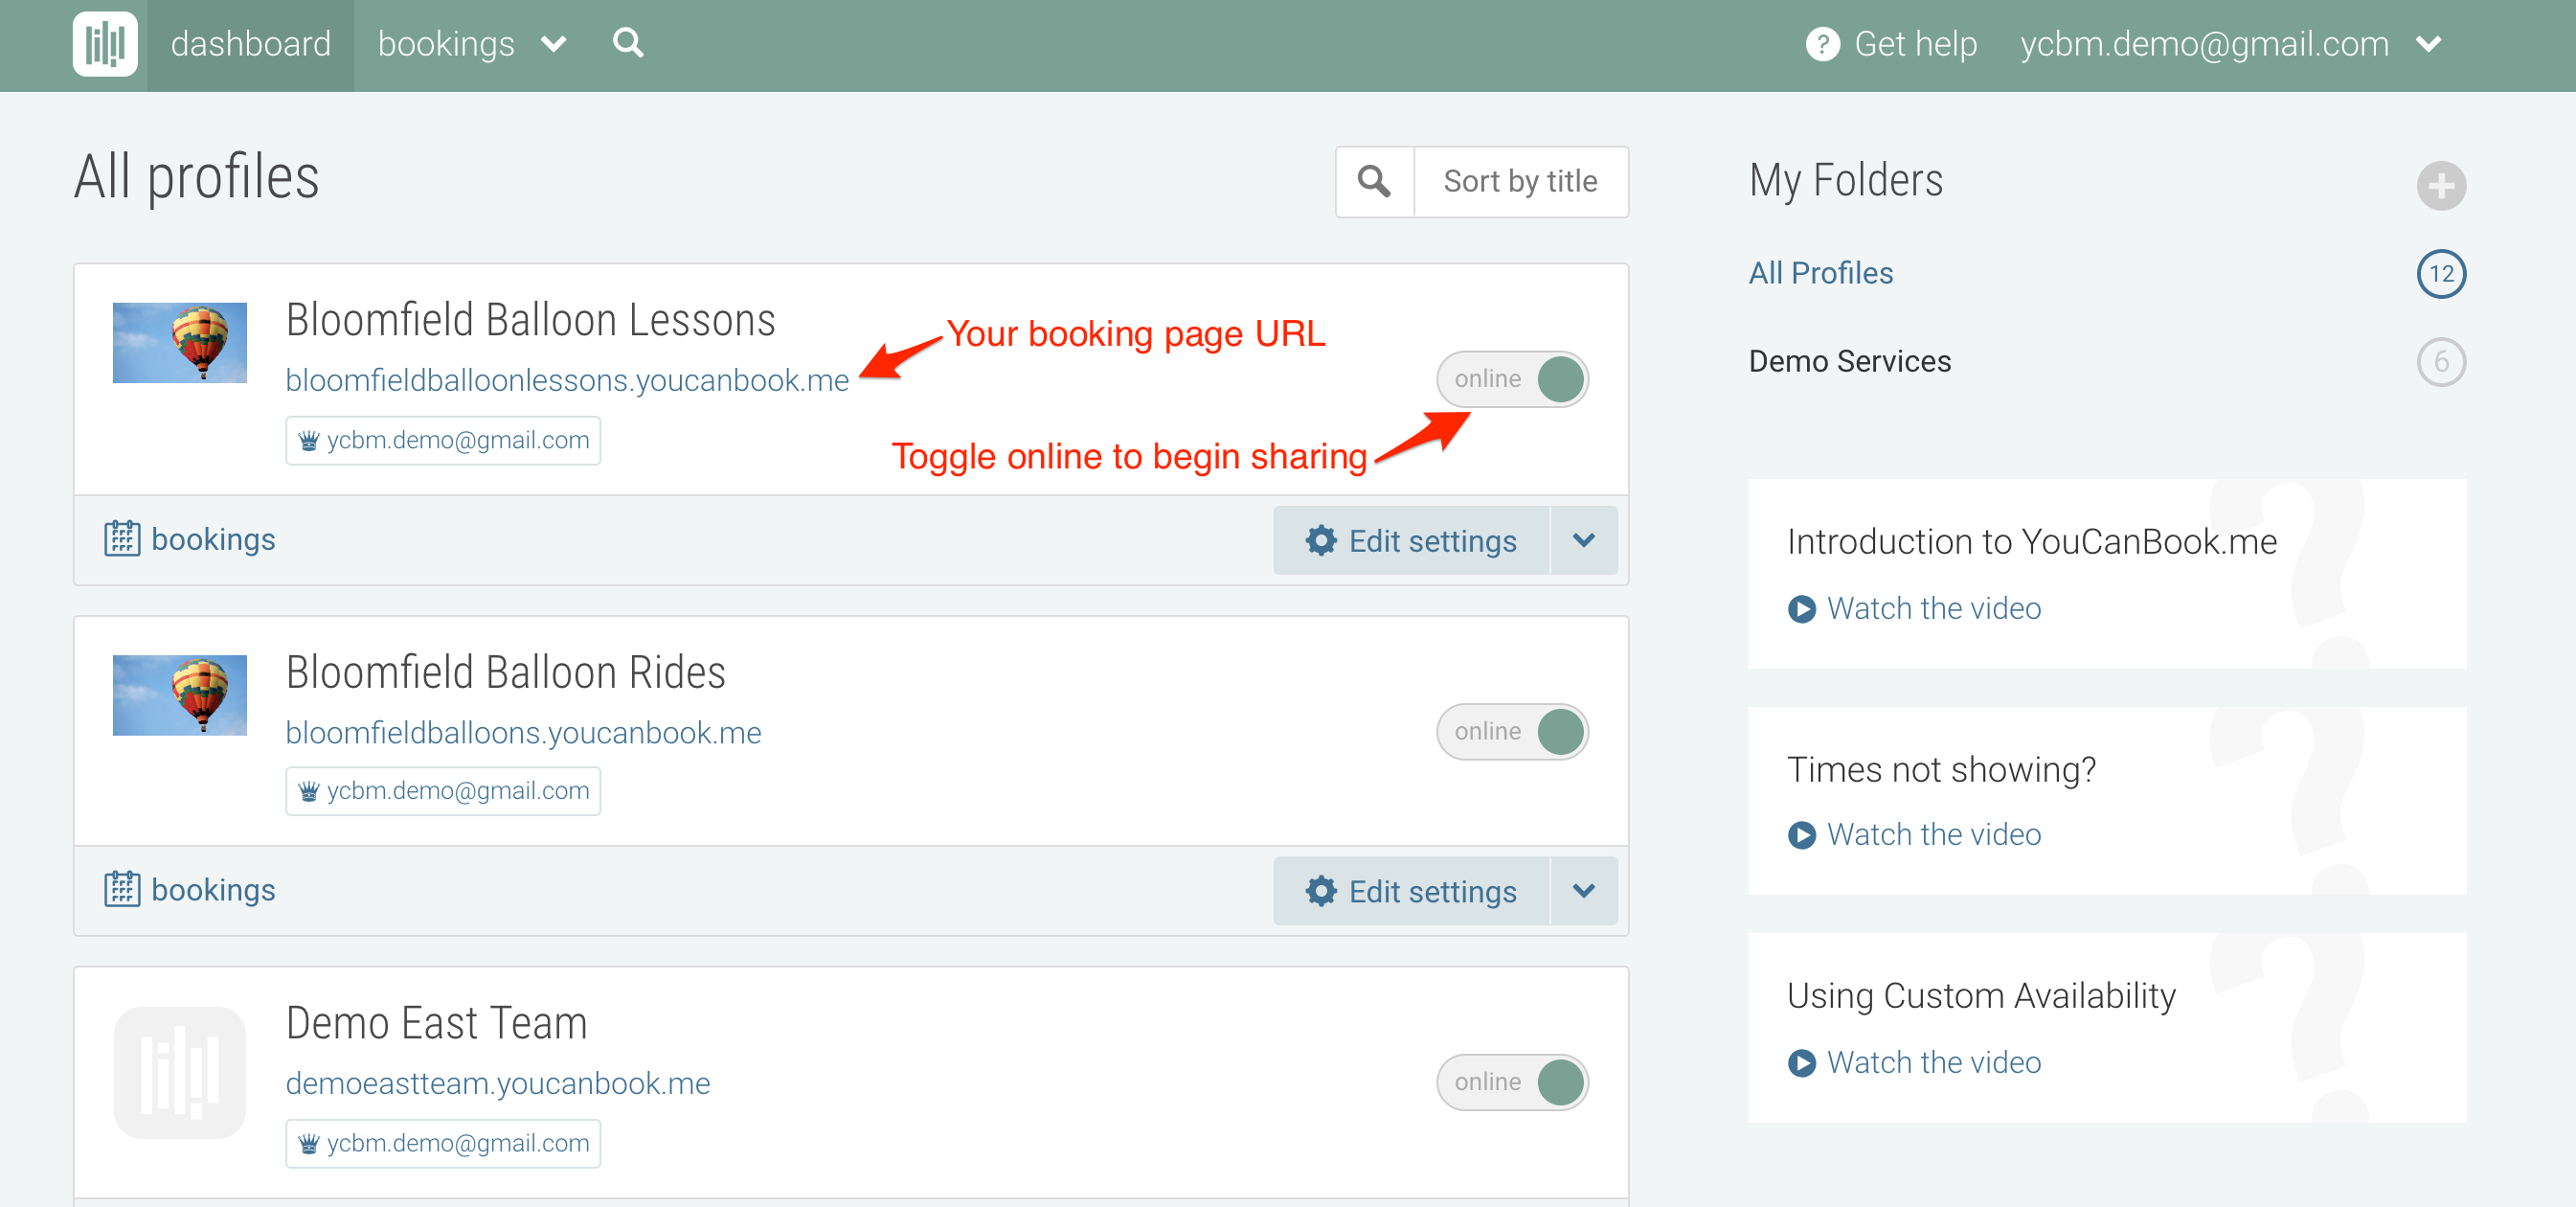This screenshot has width=2576, height=1207.
Task: Toggle Demo East Team online switch
Action: [x=1512, y=1082]
